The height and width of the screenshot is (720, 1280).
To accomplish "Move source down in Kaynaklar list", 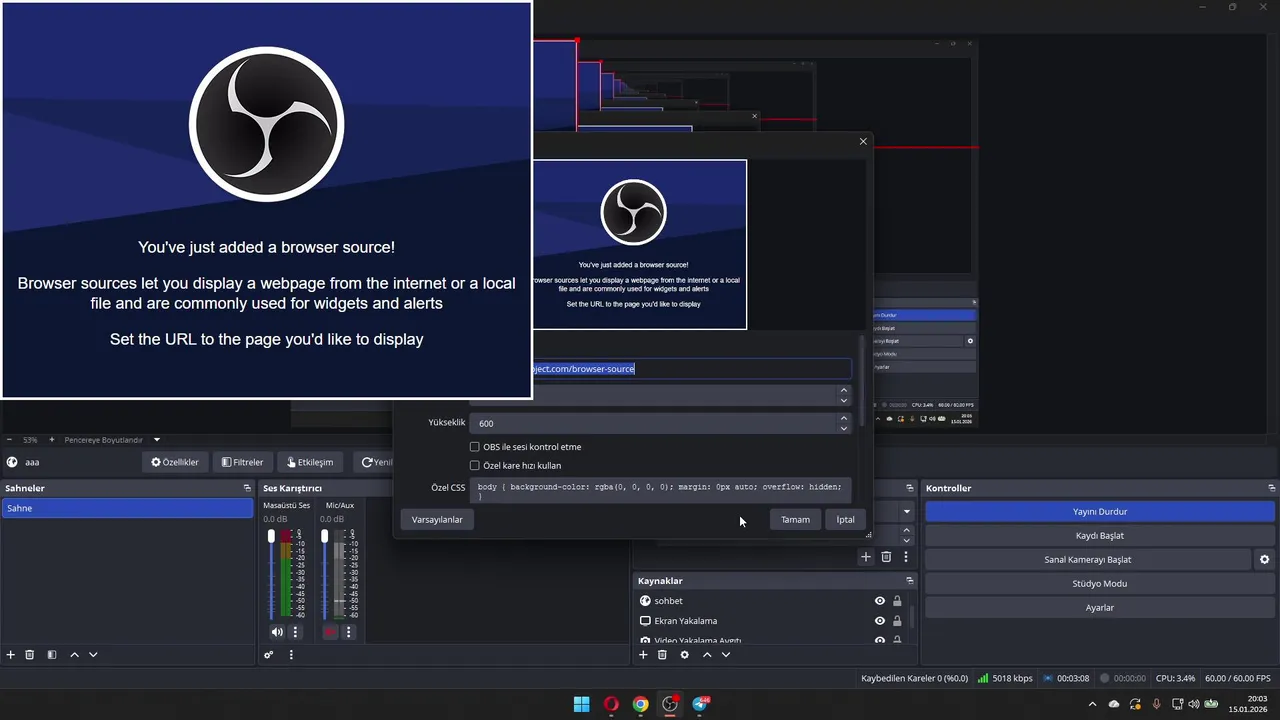I will point(726,655).
